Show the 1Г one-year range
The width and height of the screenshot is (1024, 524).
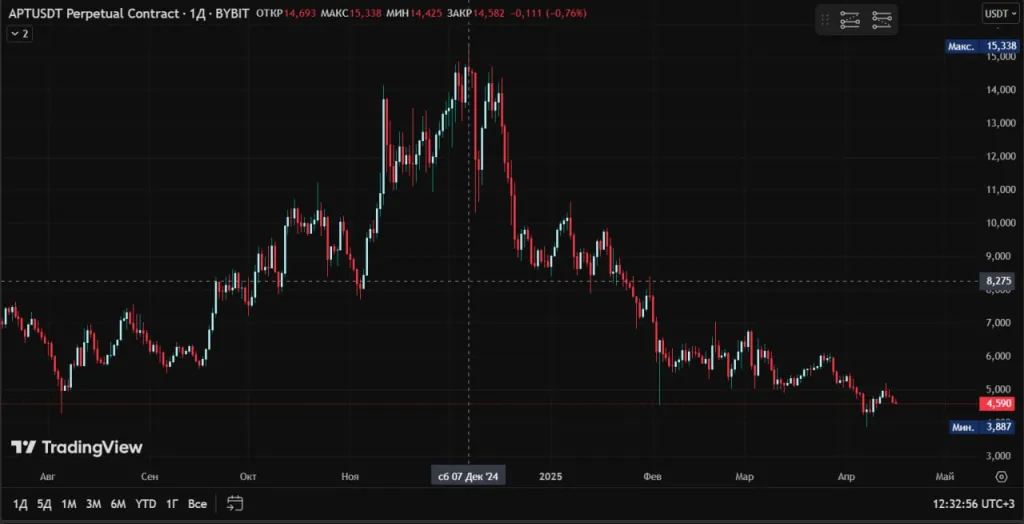tap(172, 503)
